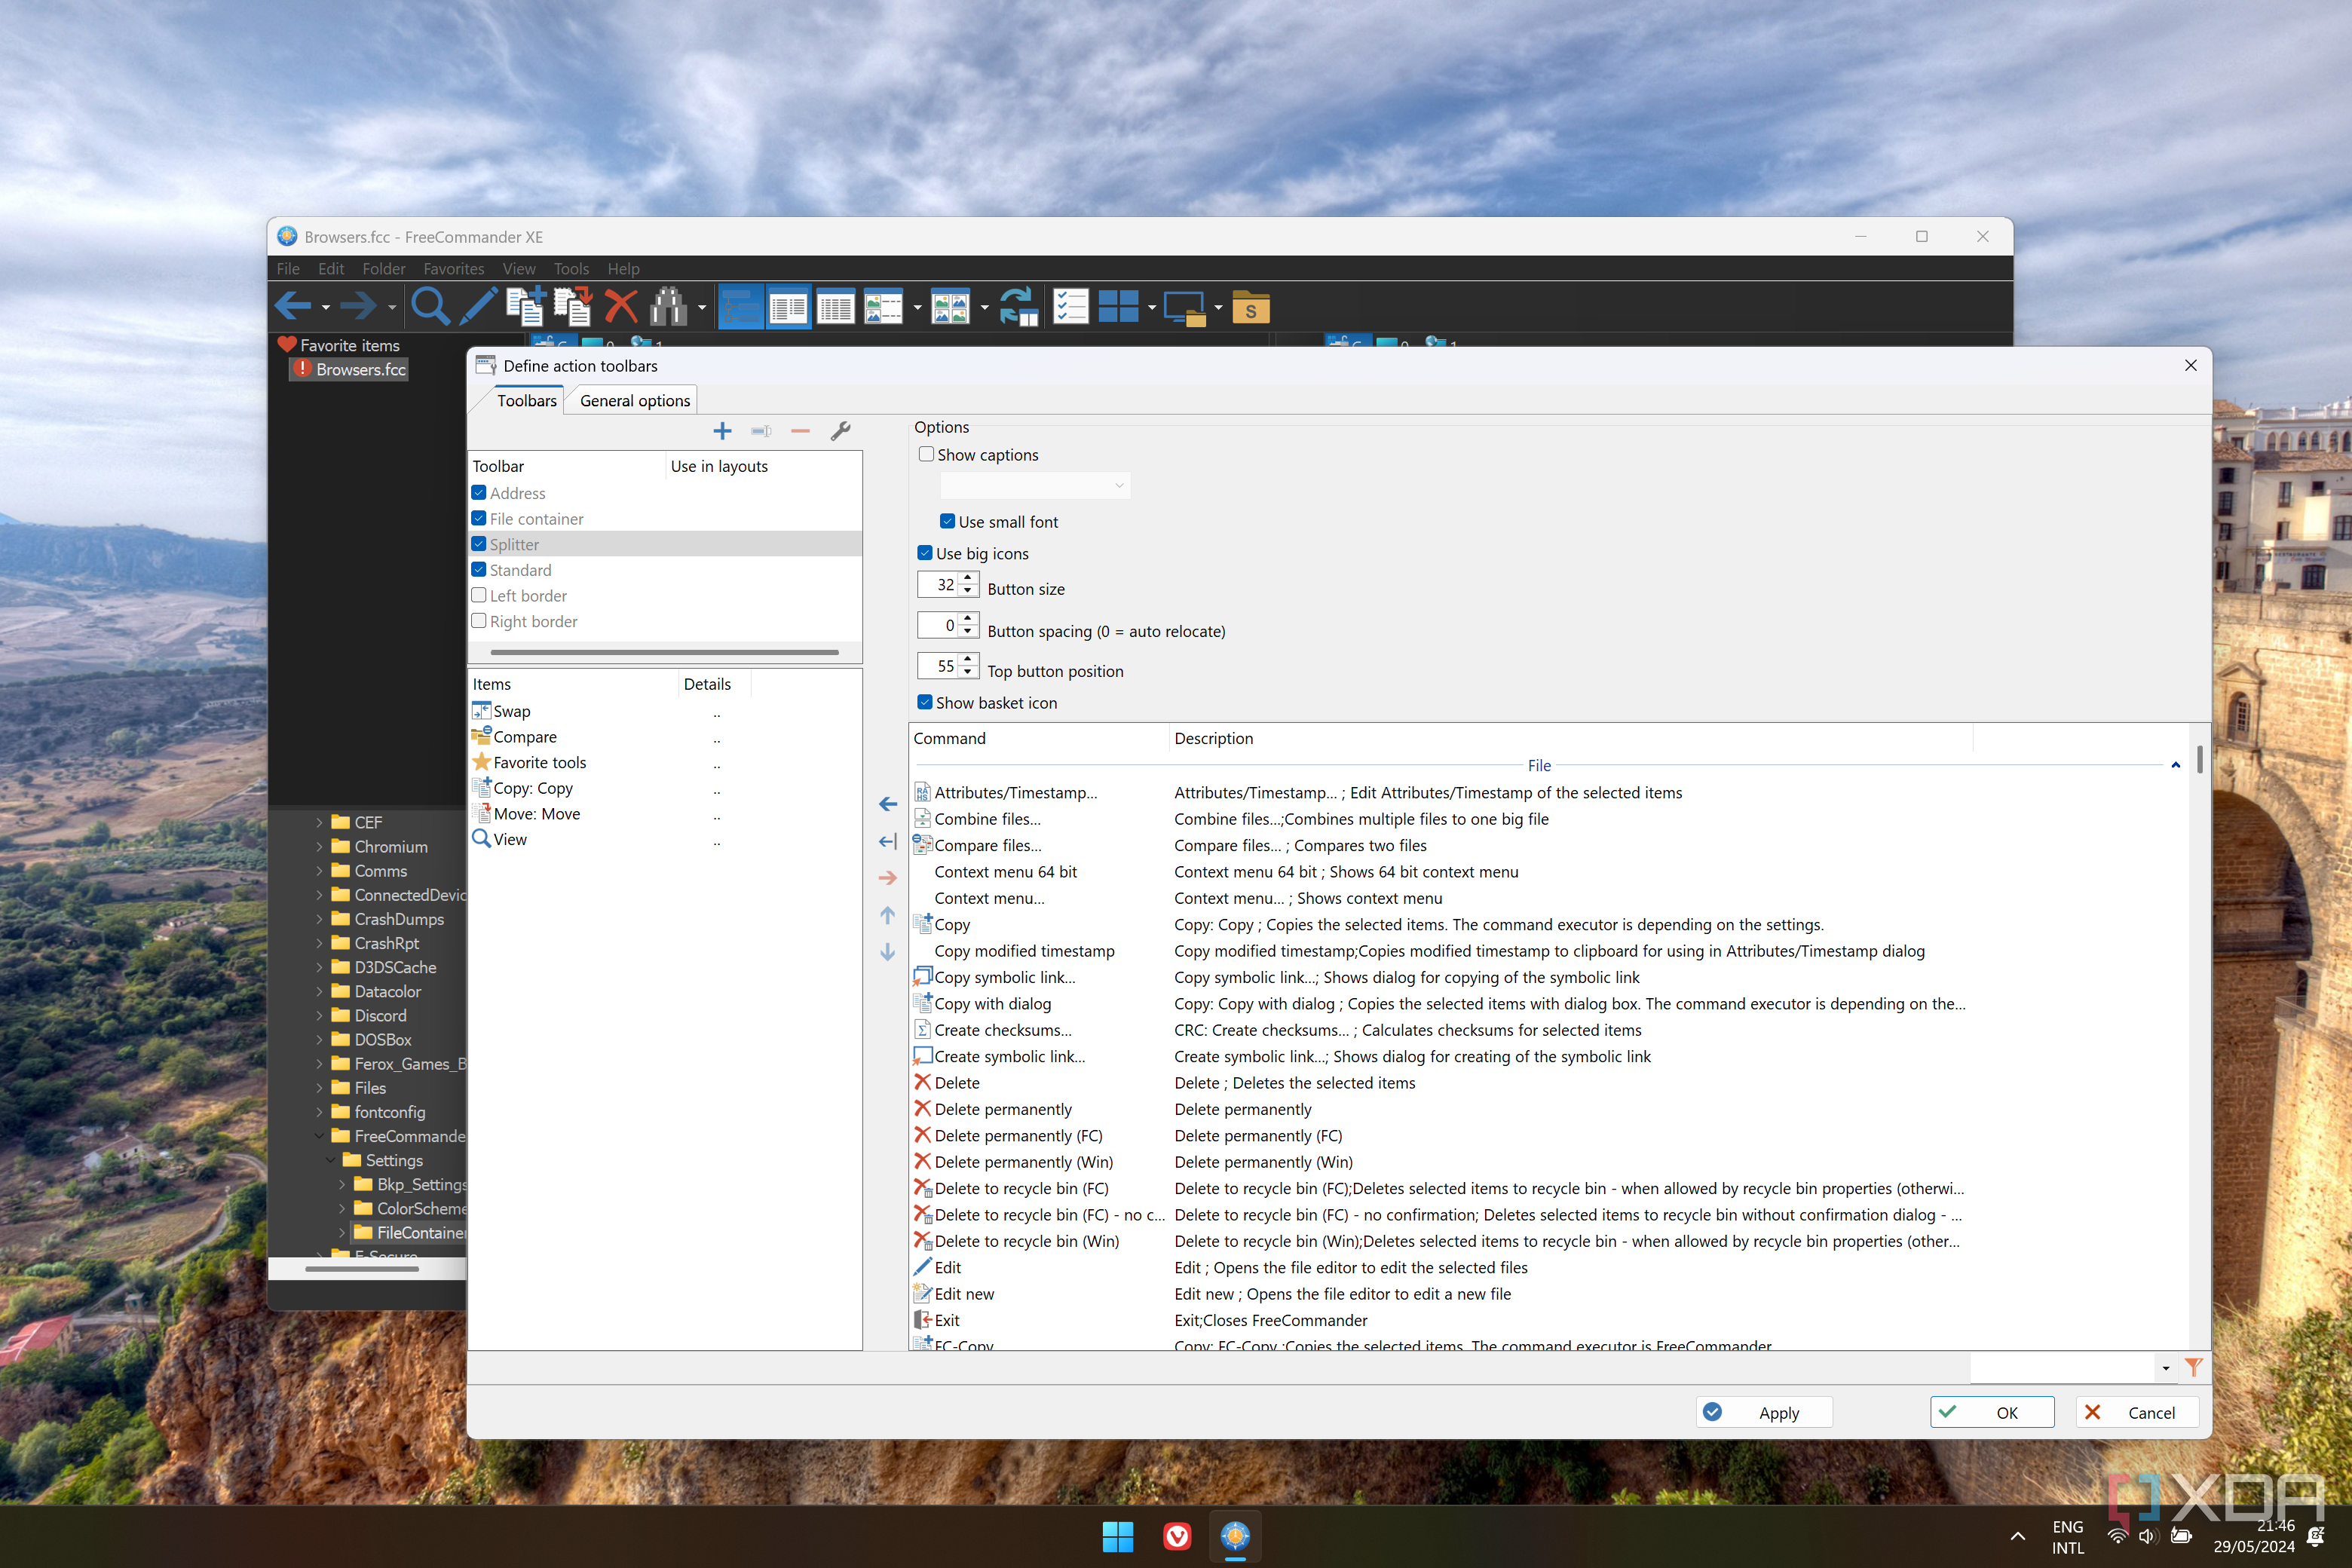Expand the Chromium folder in tree
Image resolution: width=2352 pixels, height=1568 pixels.
click(x=319, y=847)
